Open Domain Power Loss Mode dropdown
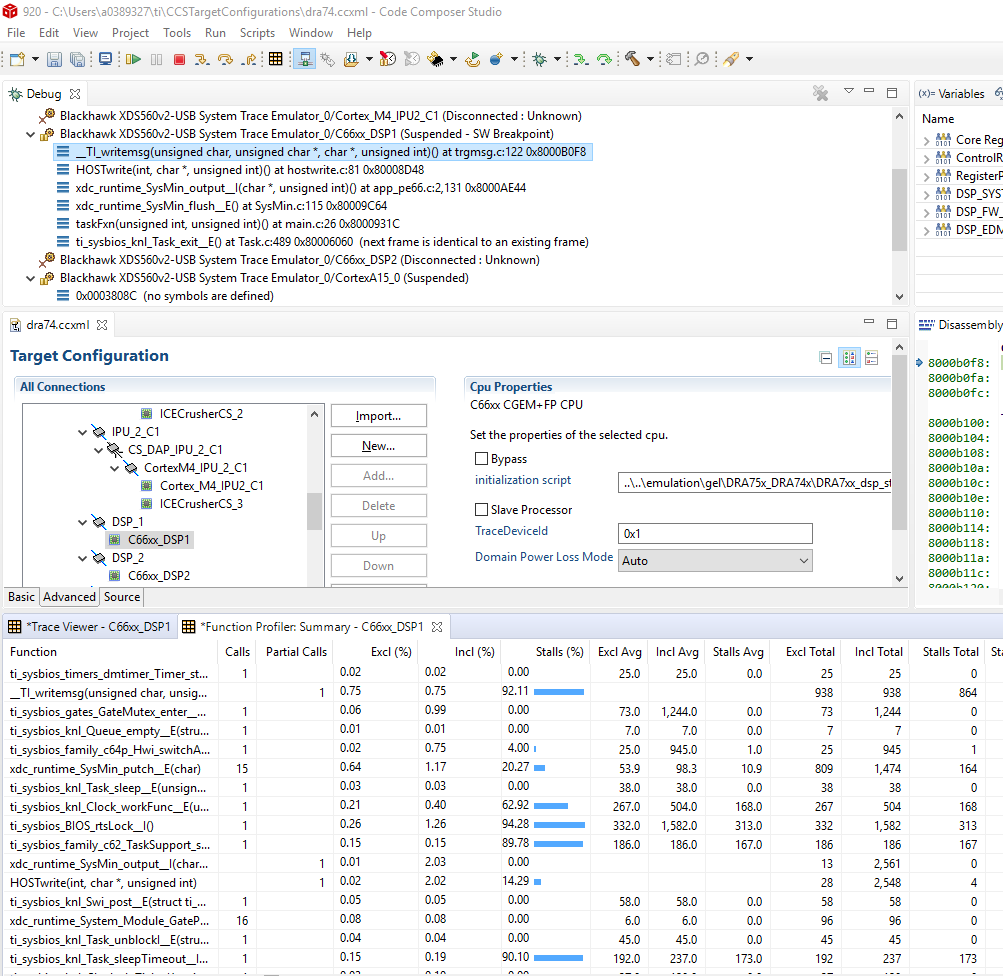This screenshot has height=976, width=1003. tap(715, 561)
